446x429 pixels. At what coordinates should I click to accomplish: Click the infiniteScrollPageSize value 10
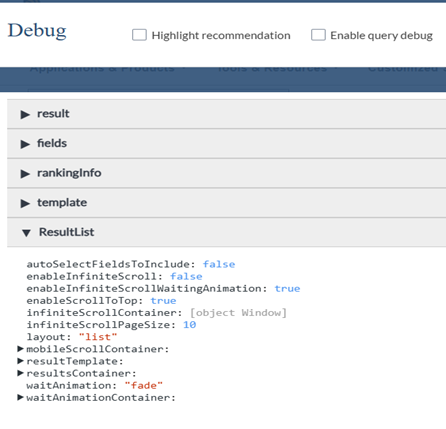click(x=190, y=325)
